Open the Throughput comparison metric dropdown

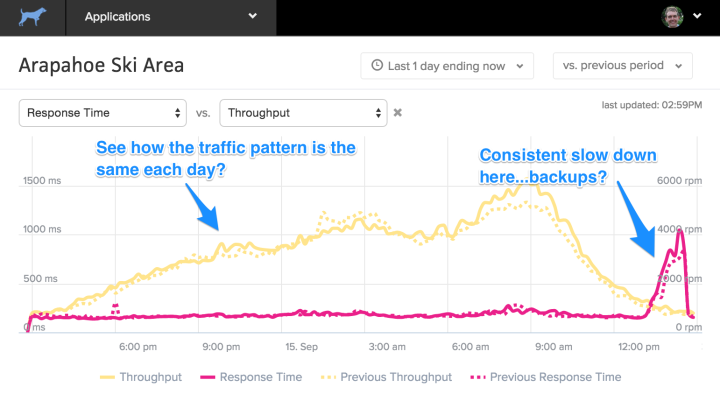click(303, 113)
